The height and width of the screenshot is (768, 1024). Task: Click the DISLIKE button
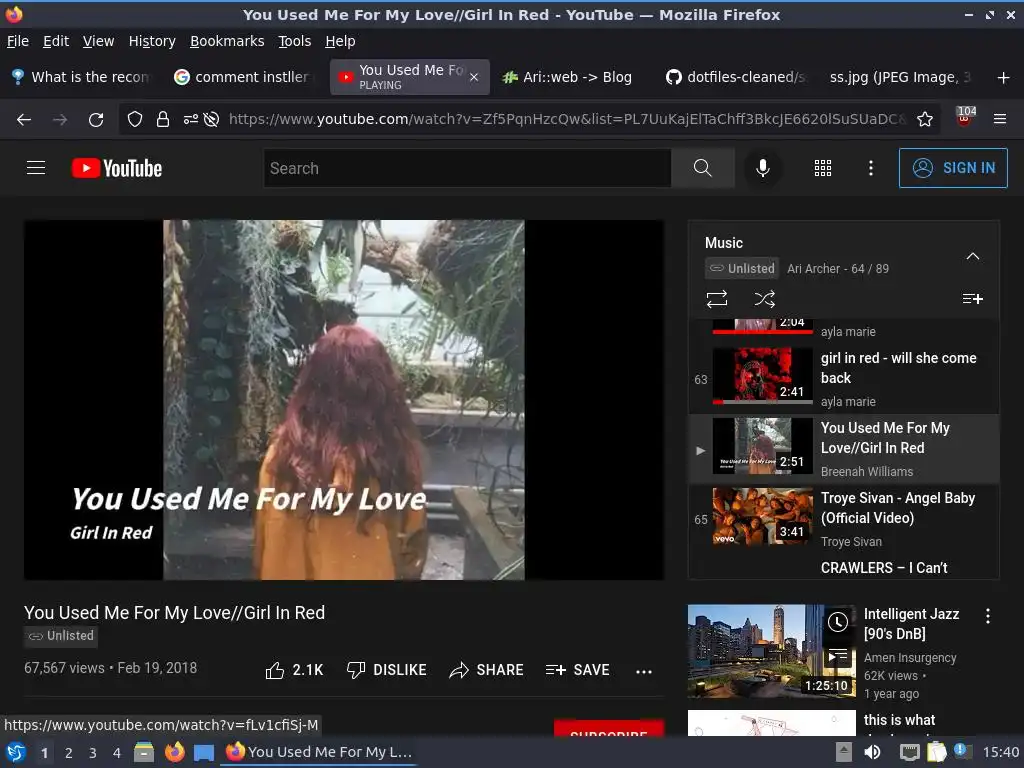386,670
